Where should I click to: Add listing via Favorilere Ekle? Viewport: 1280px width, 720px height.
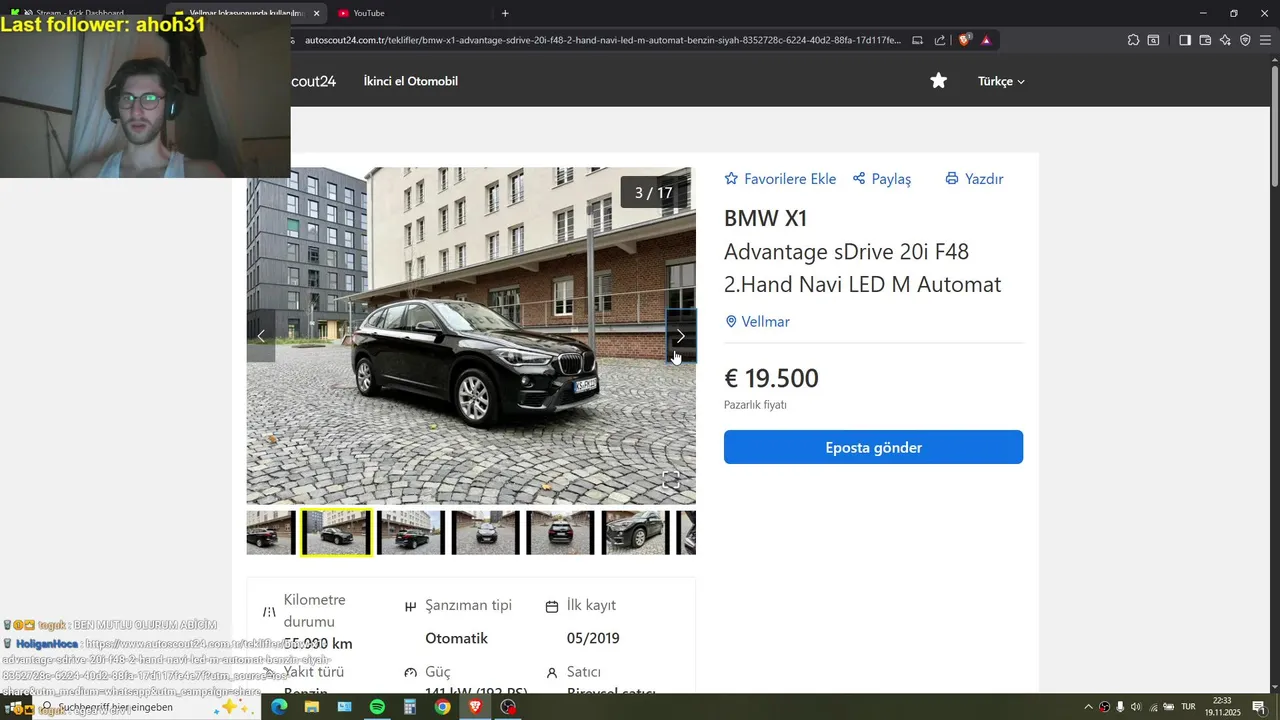[x=780, y=179]
